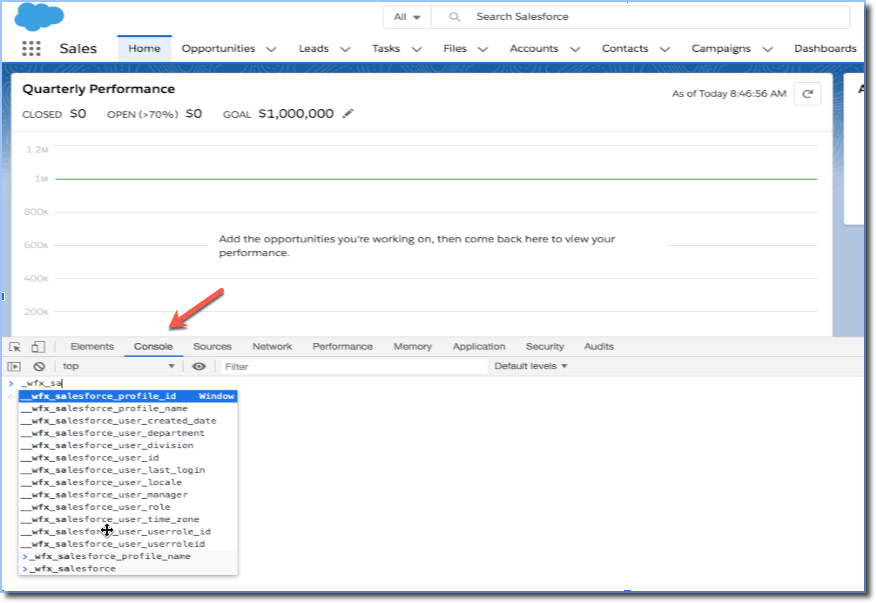Select the inspect element cursor icon
Screen dimensions: 876x603
click(15, 346)
